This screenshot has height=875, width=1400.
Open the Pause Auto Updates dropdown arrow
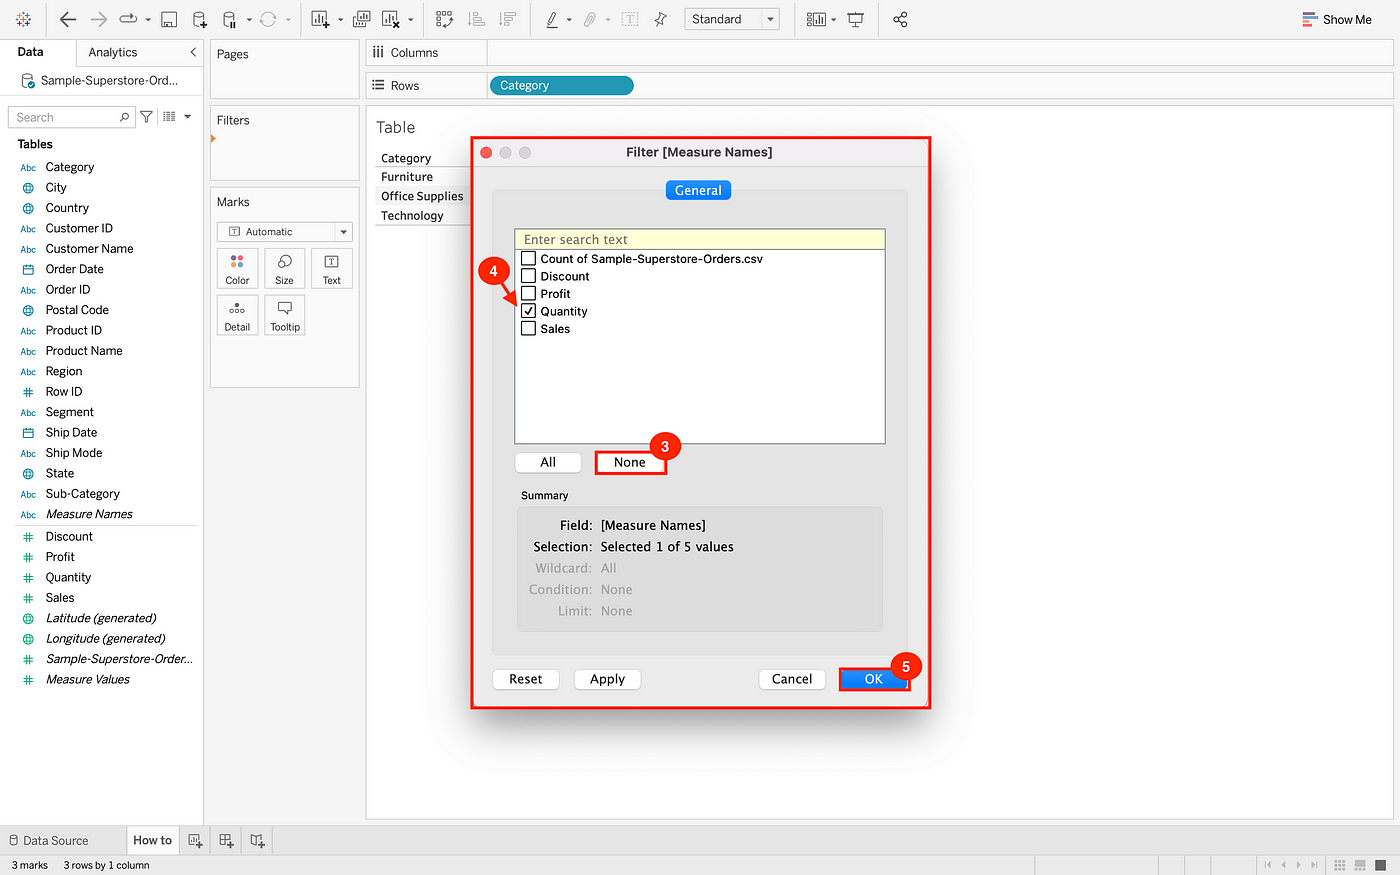point(248,20)
